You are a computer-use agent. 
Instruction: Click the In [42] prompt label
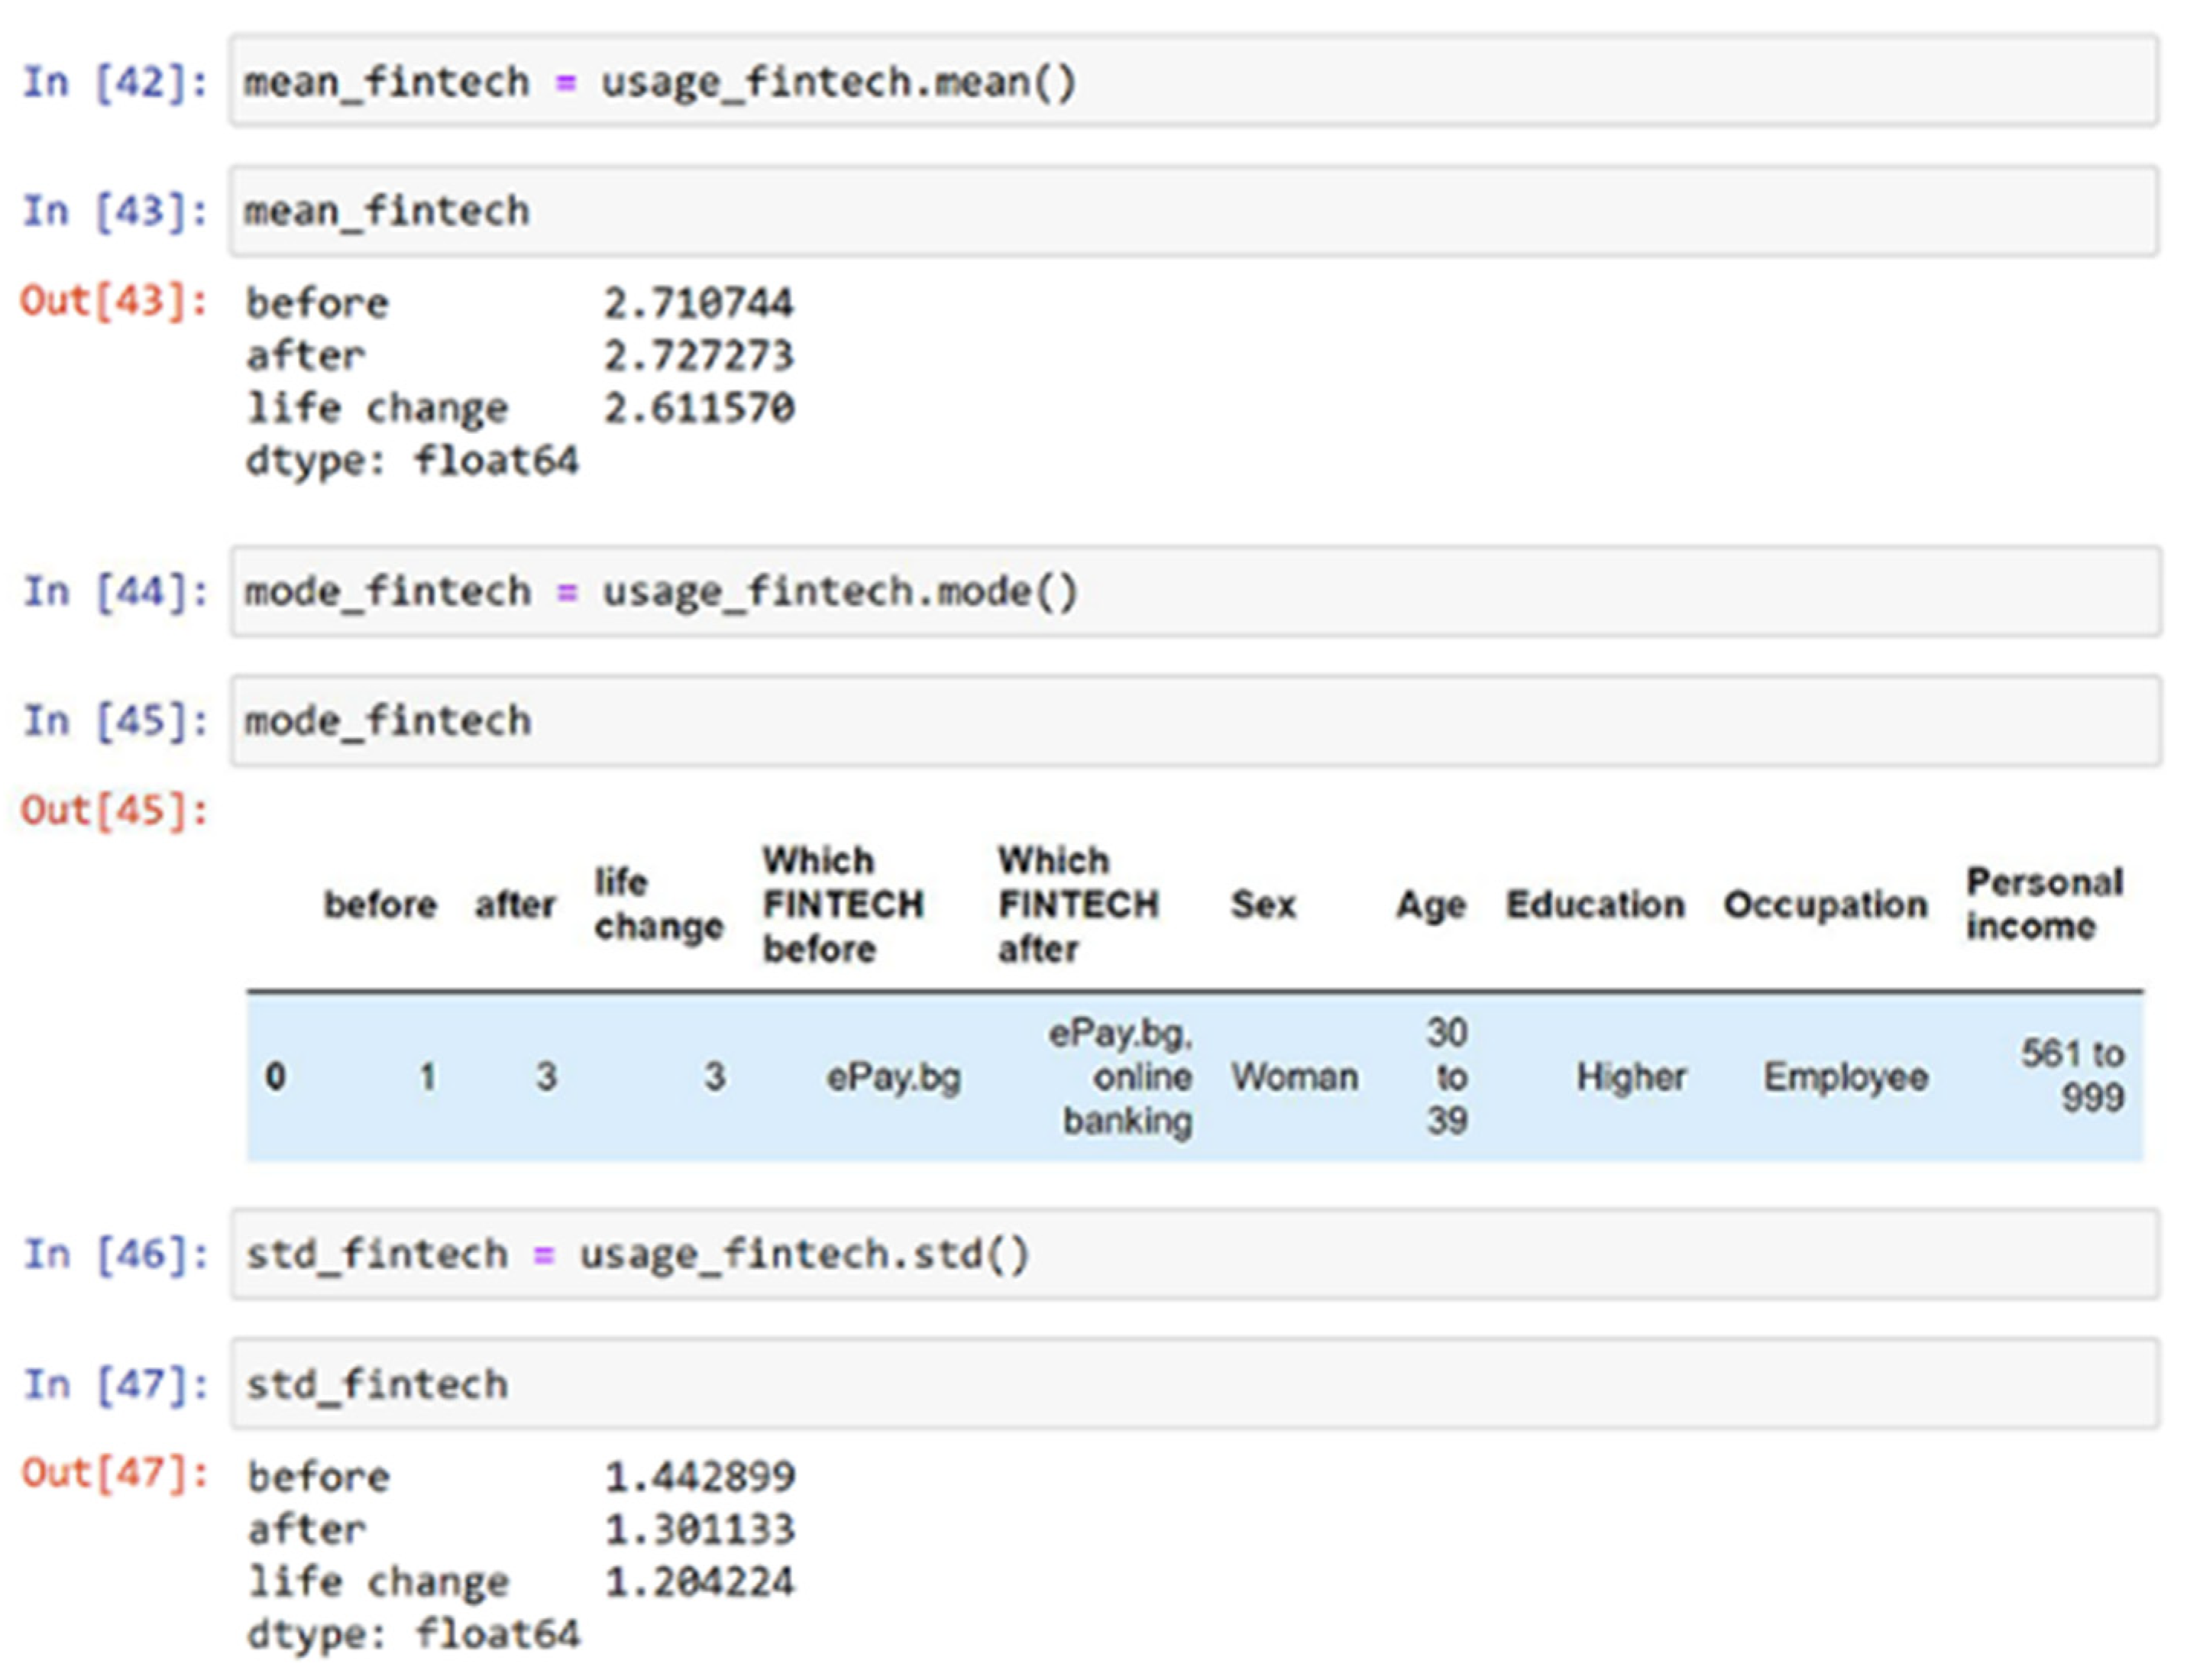point(114,82)
